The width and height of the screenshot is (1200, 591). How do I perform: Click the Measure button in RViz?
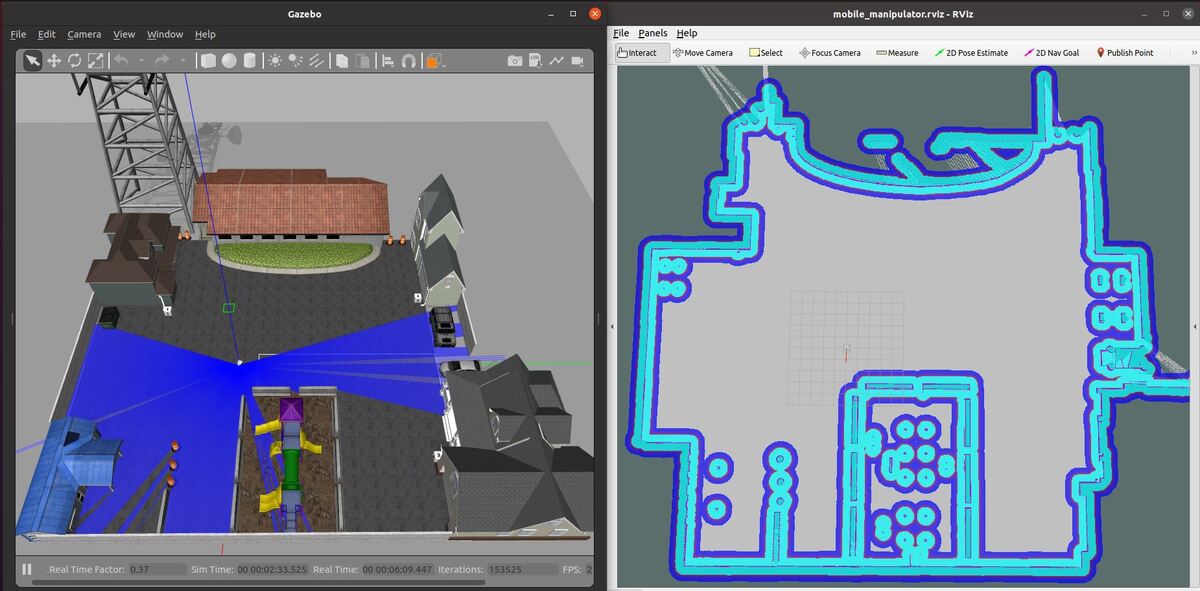point(895,52)
